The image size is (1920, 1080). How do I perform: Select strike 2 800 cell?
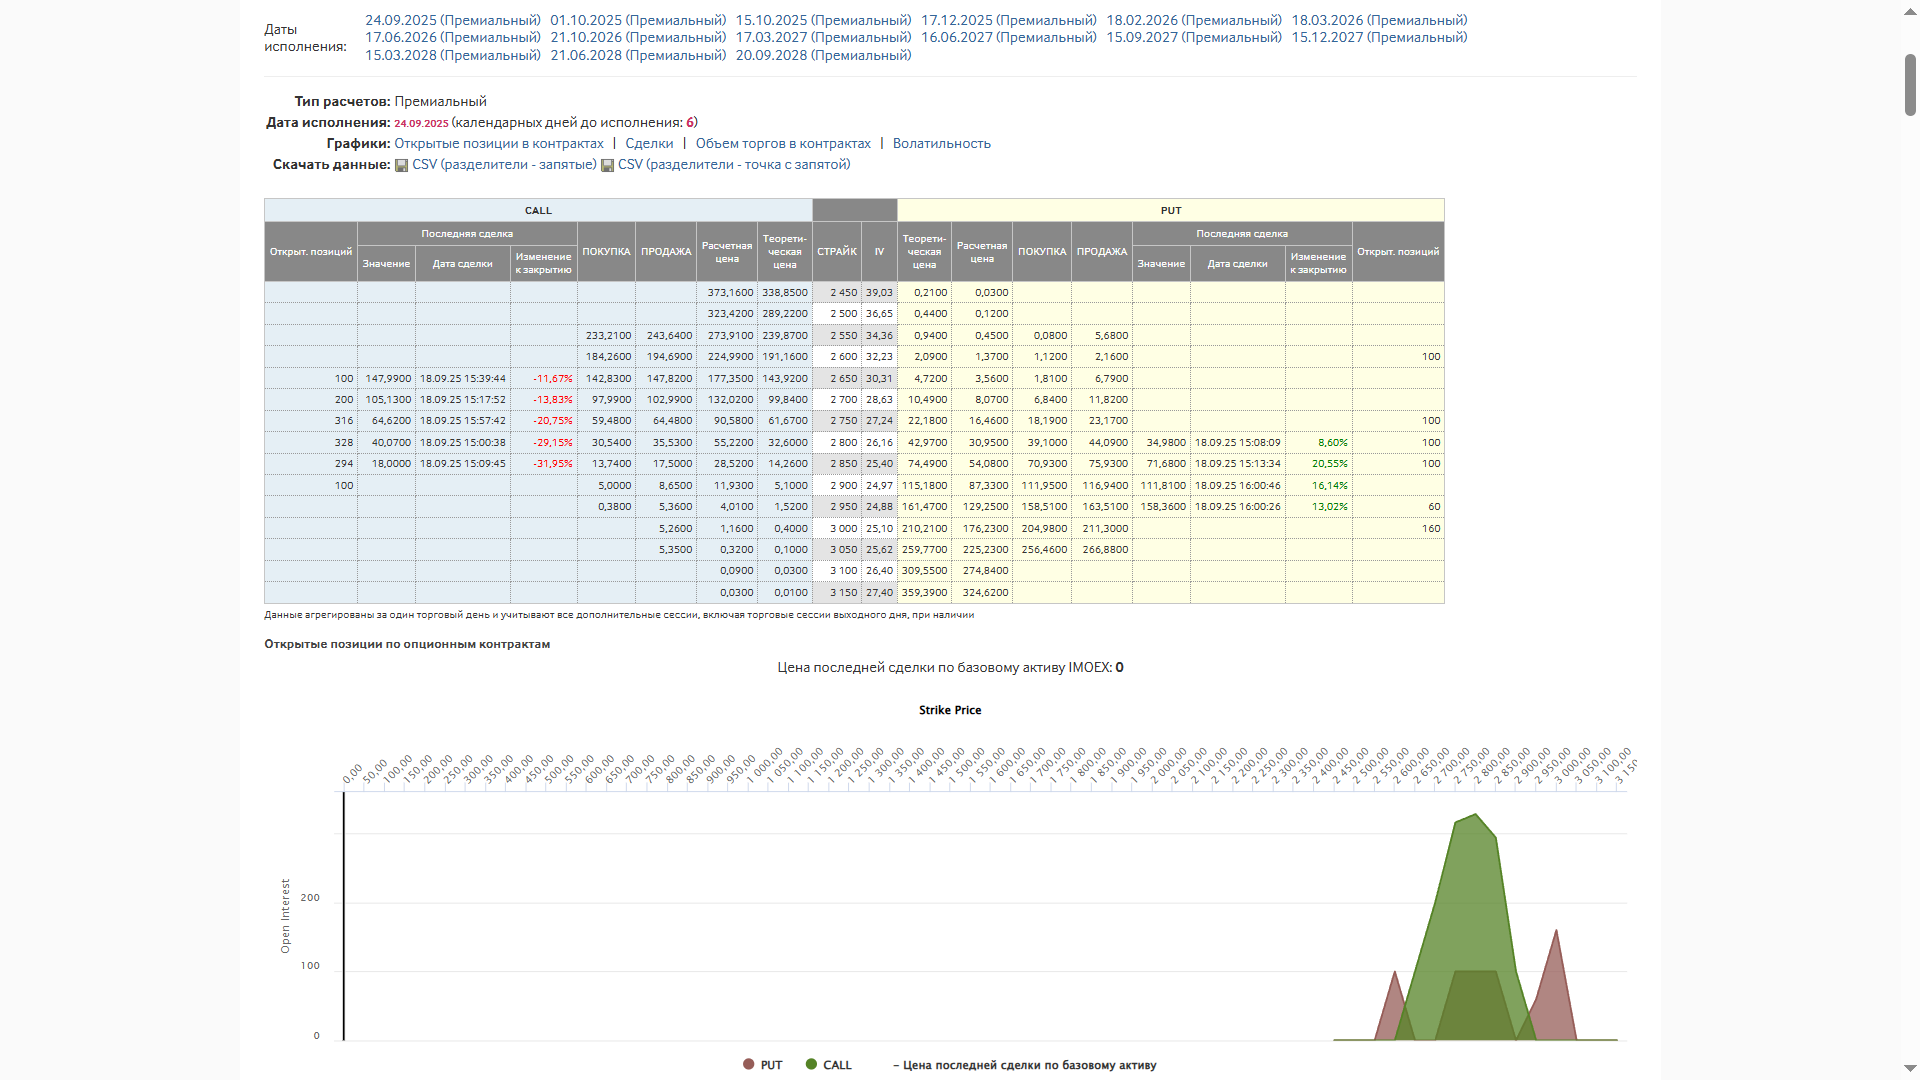[x=837, y=442]
